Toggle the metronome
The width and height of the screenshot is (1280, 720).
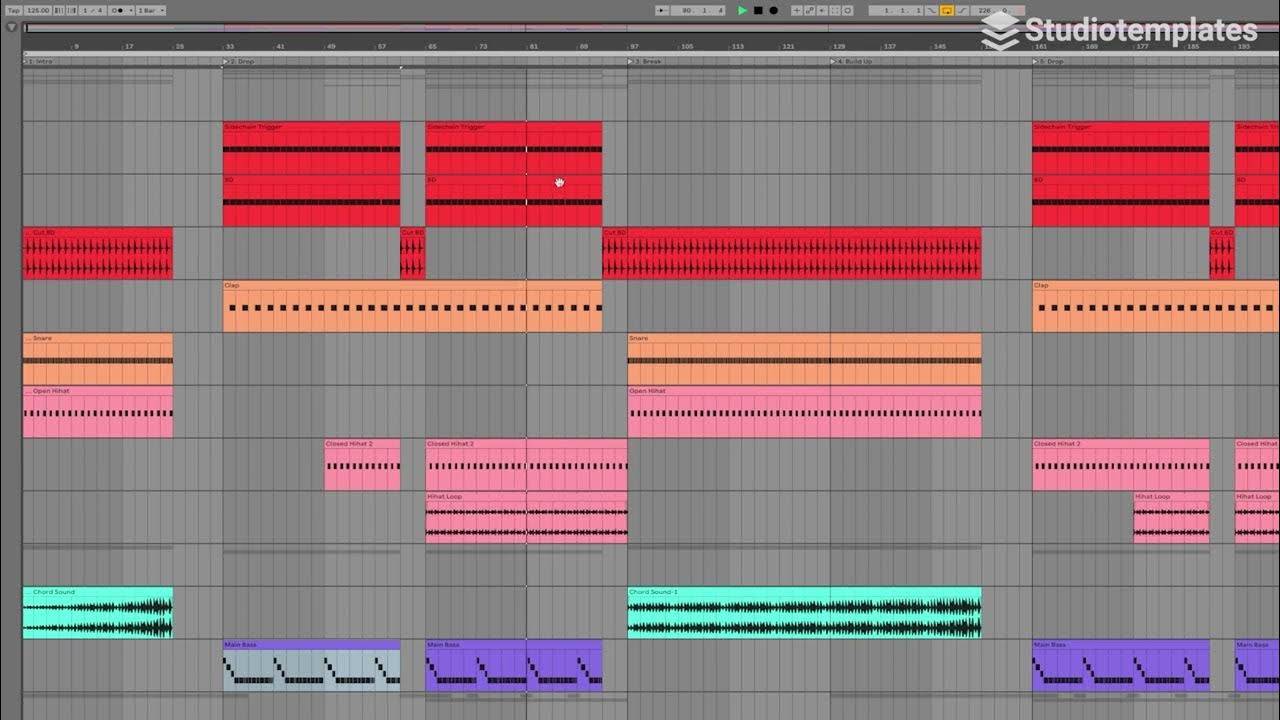pos(117,10)
